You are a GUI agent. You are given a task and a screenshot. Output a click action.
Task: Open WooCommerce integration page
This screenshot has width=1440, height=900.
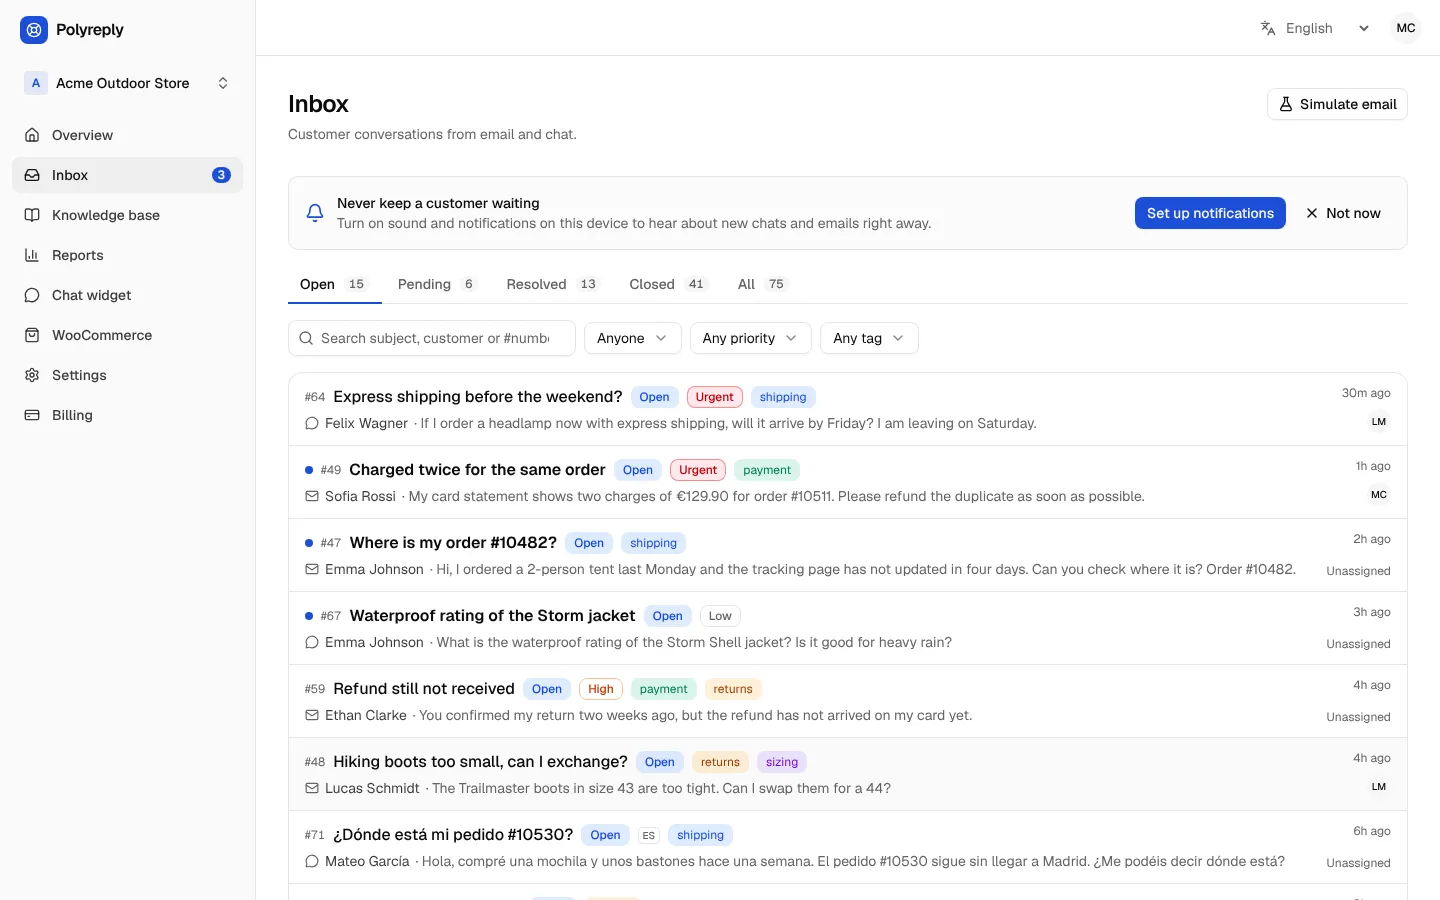click(x=127, y=335)
